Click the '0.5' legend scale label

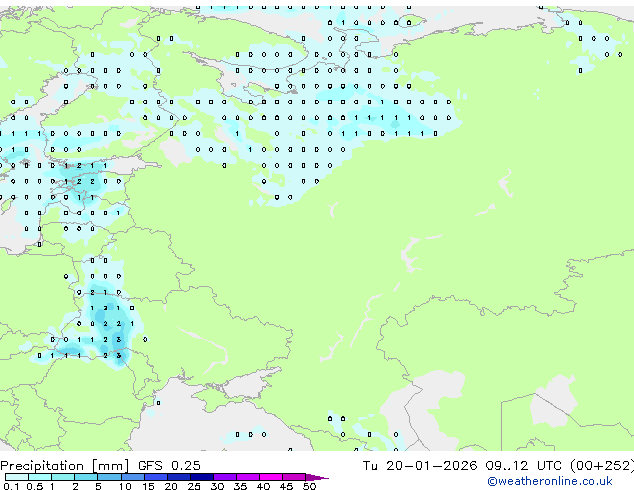click(x=35, y=486)
